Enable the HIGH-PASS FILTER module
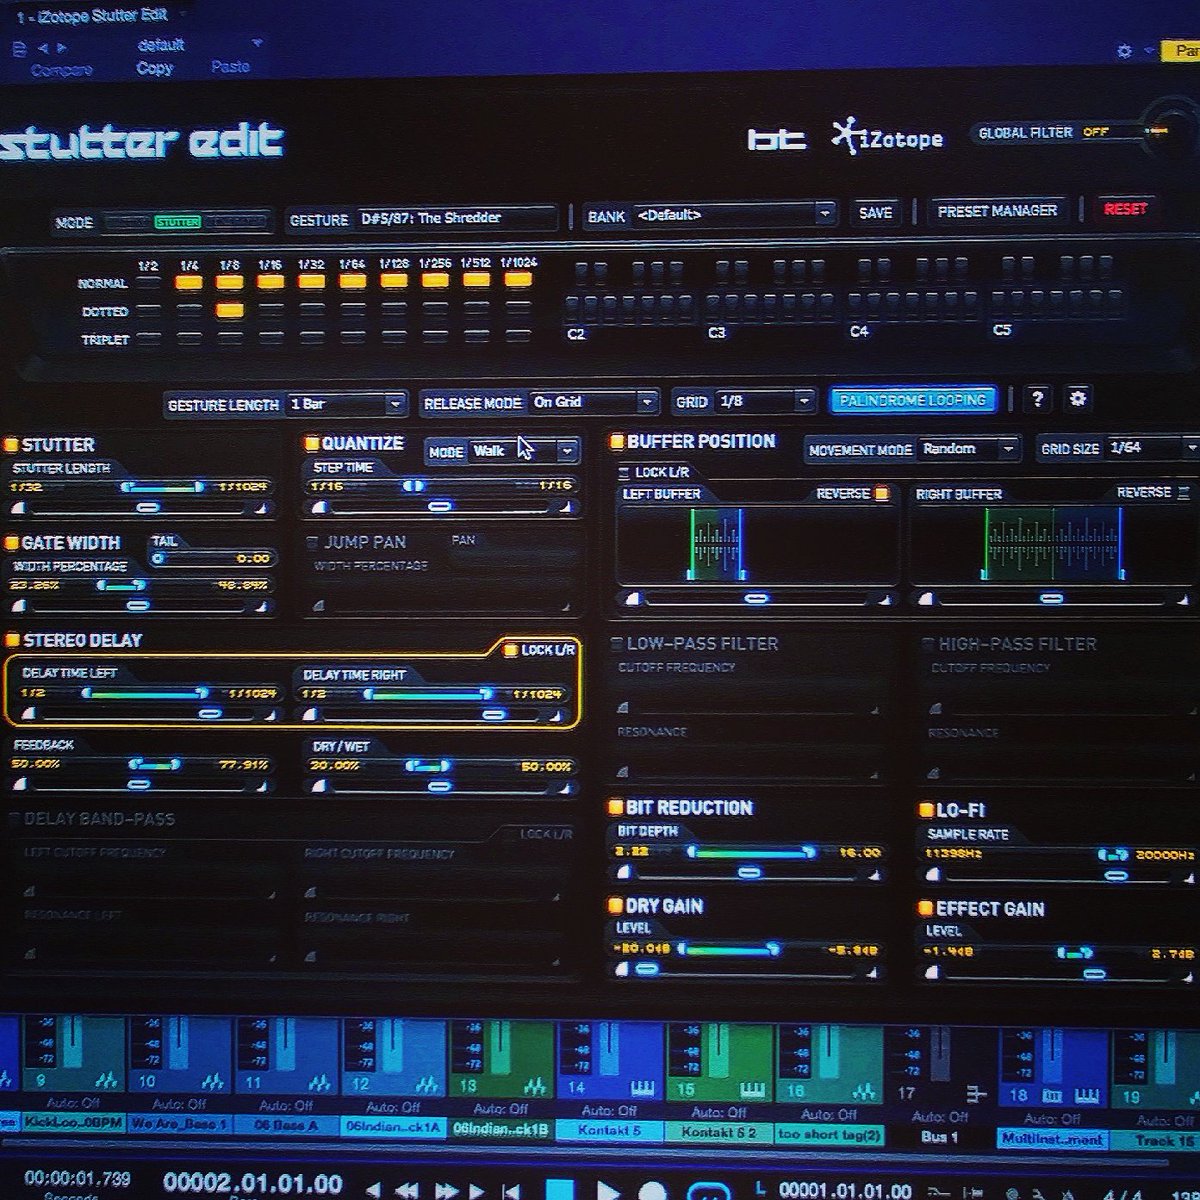Screen dimensions: 1200x1200 click(x=927, y=645)
